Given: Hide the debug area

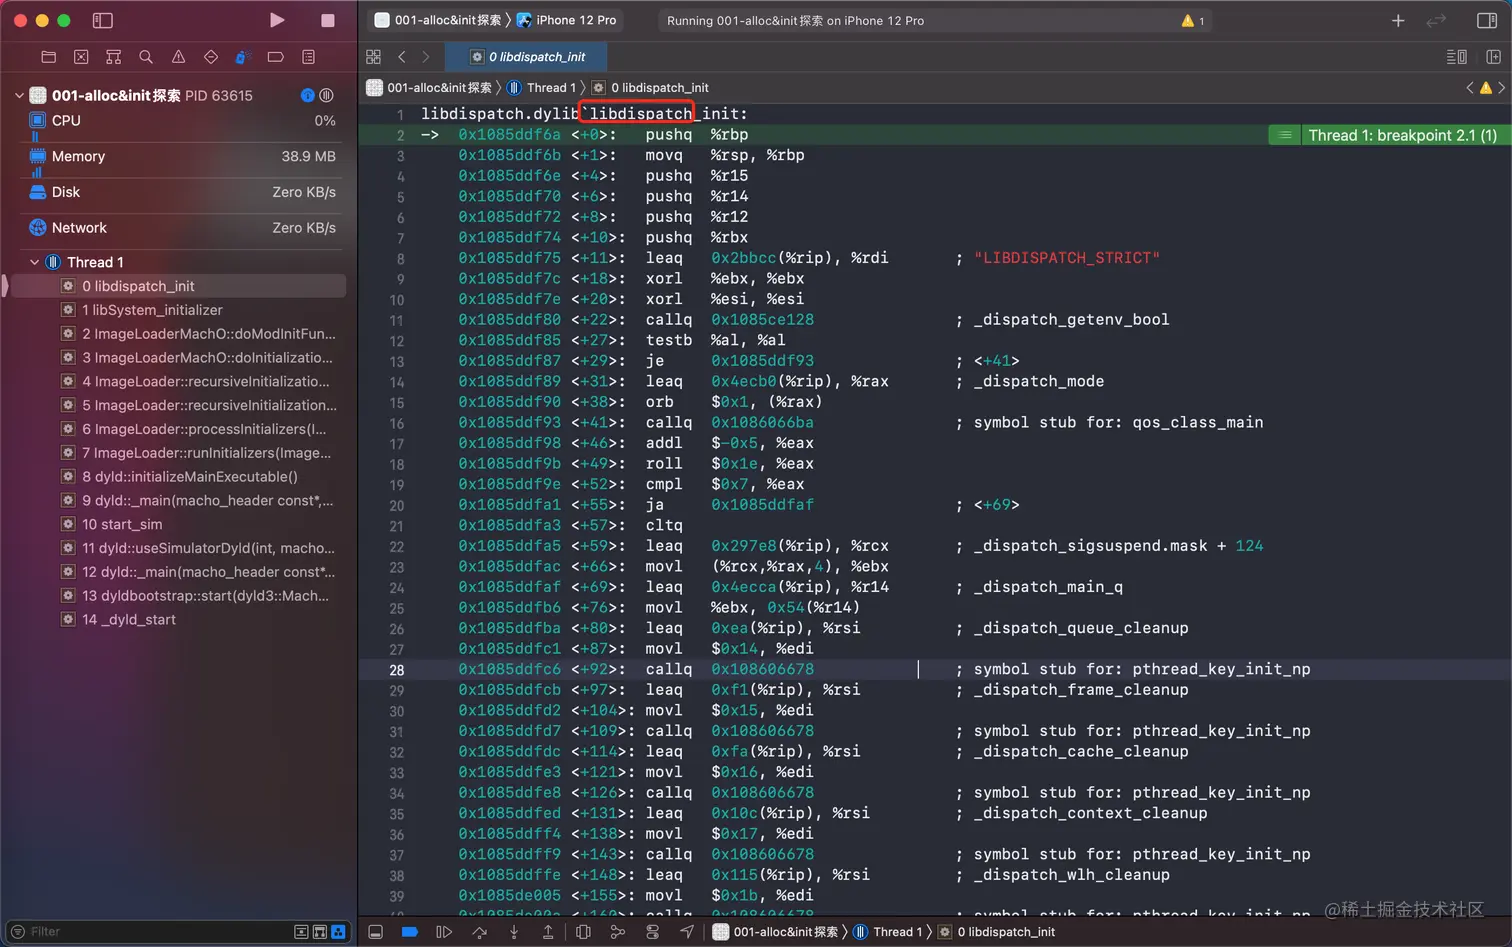Looking at the screenshot, I should pos(375,932).
